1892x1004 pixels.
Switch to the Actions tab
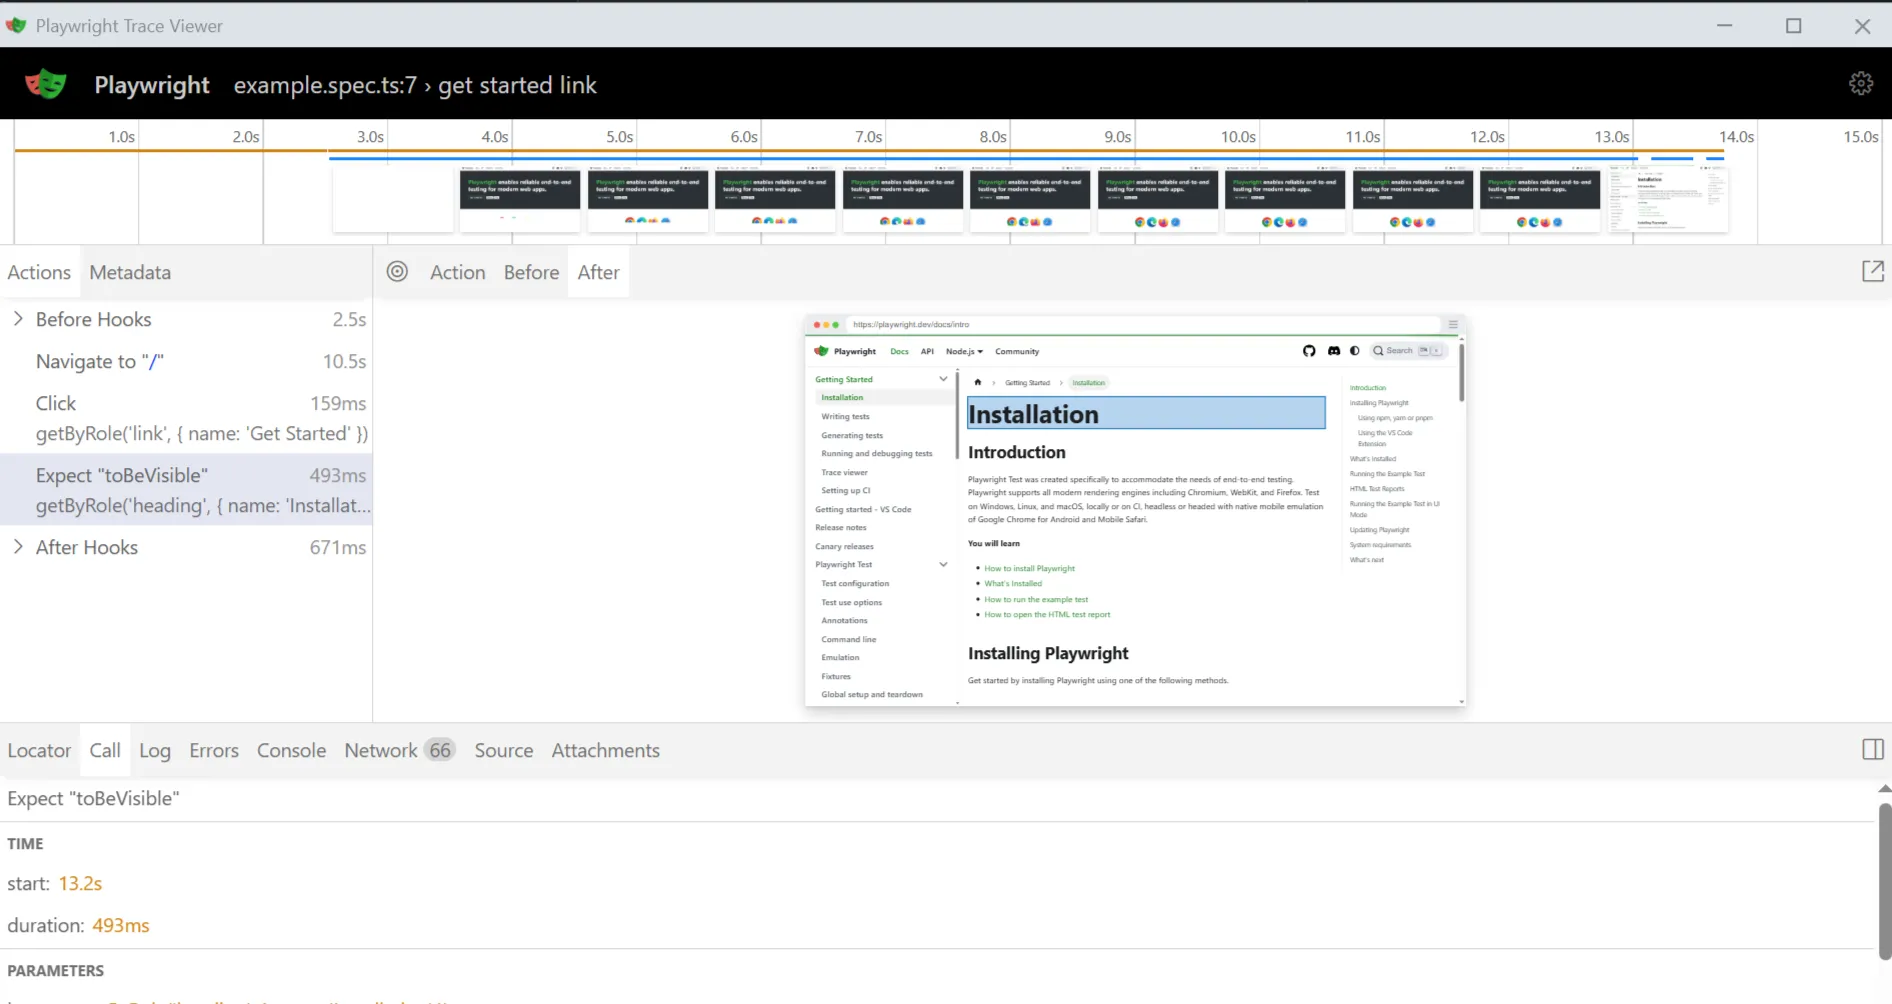[39, 272]
